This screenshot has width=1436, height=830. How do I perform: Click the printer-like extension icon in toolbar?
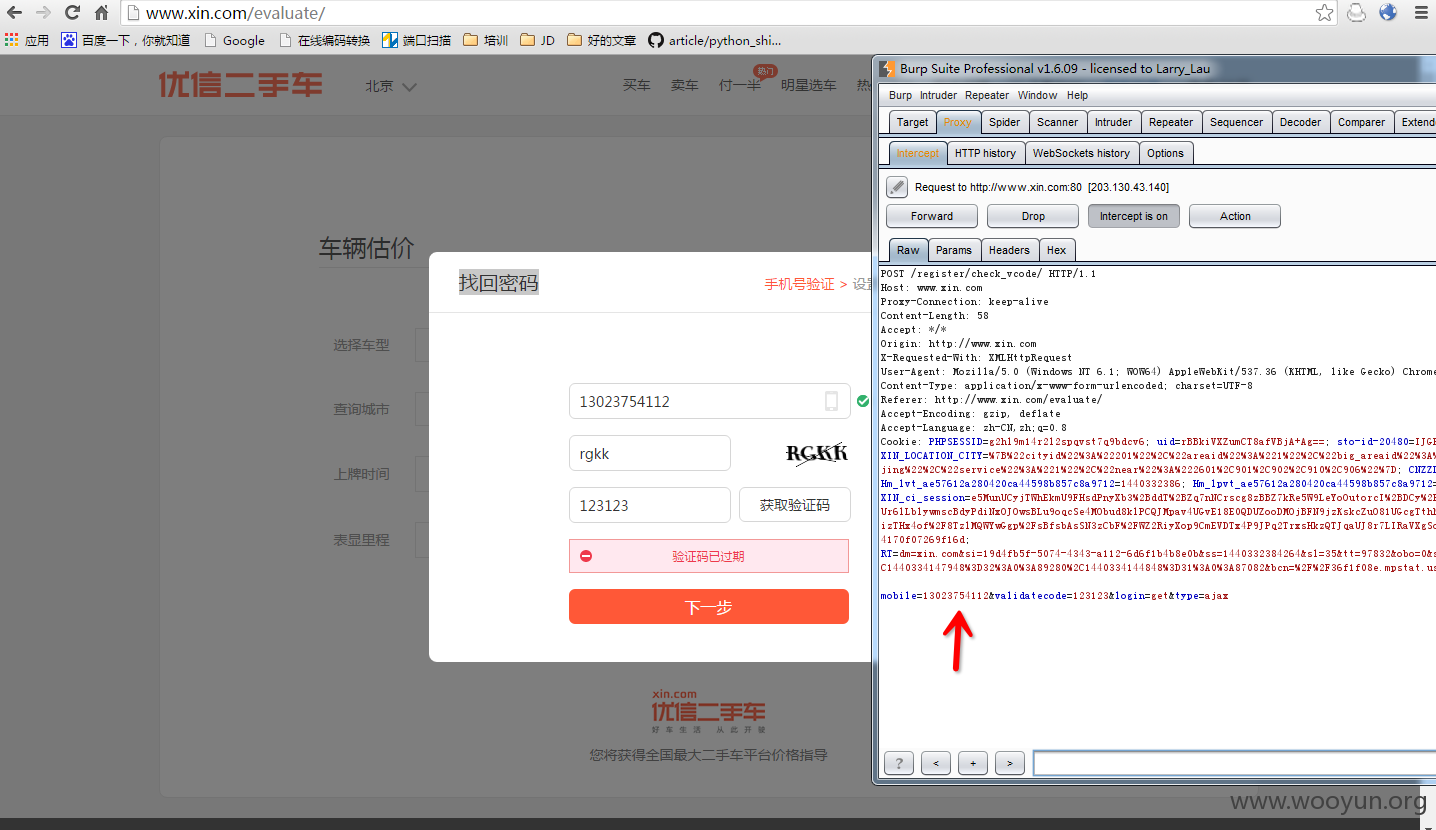pos(1356,13)
